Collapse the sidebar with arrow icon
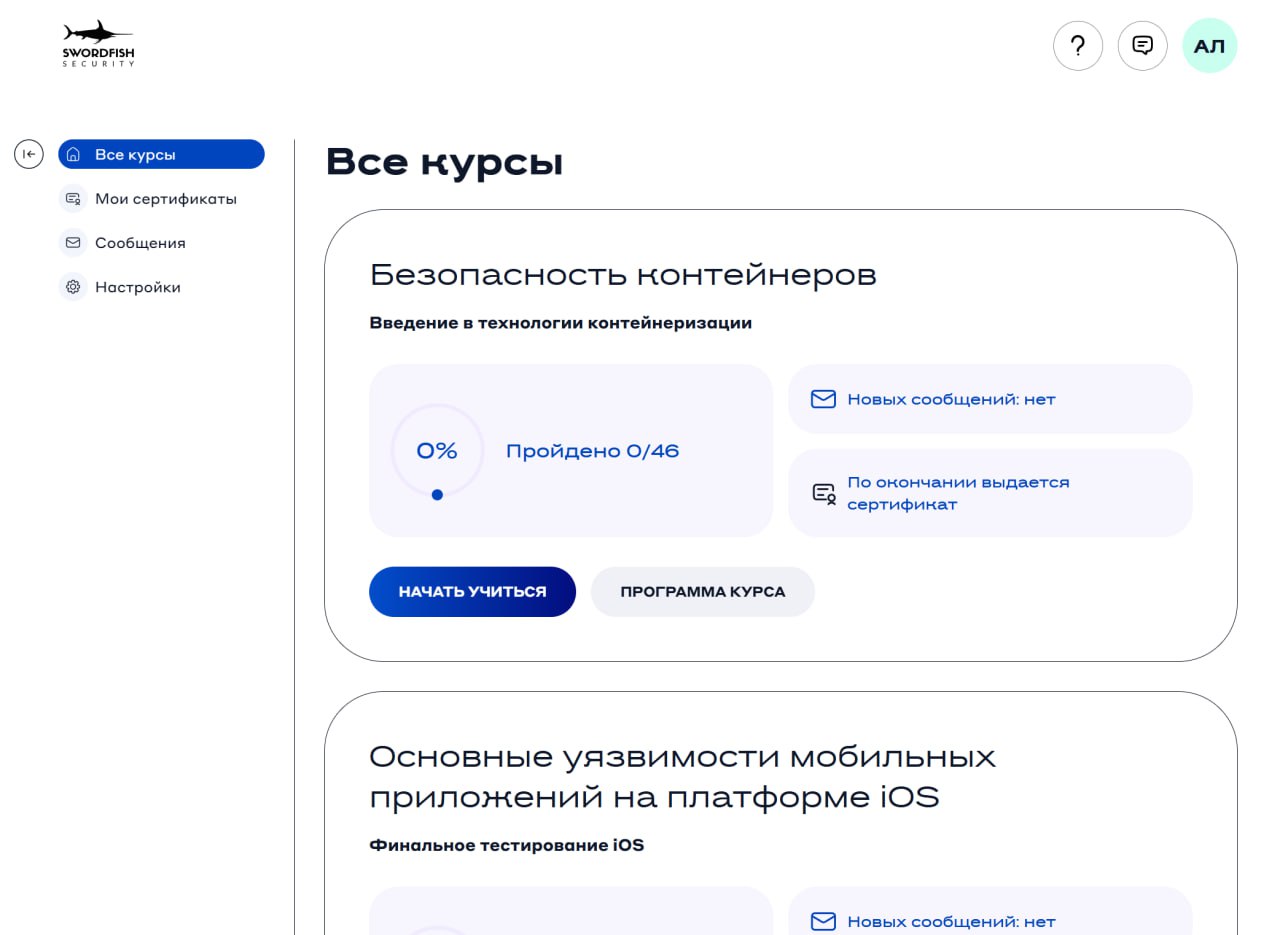Image resolution: width=1280 pixels, height=935 pixels. tap(29, 154)
